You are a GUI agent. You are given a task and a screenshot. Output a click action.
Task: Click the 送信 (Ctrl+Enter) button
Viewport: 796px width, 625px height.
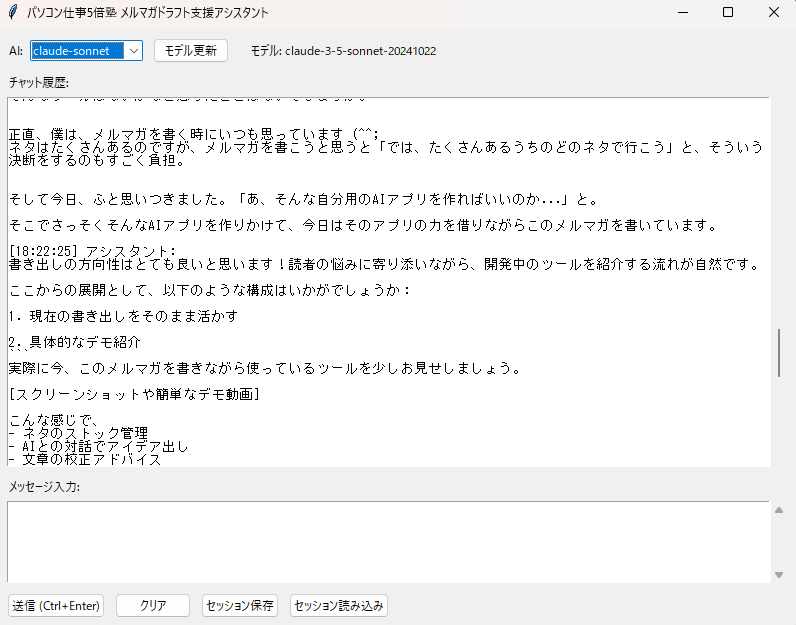point(56,606)
